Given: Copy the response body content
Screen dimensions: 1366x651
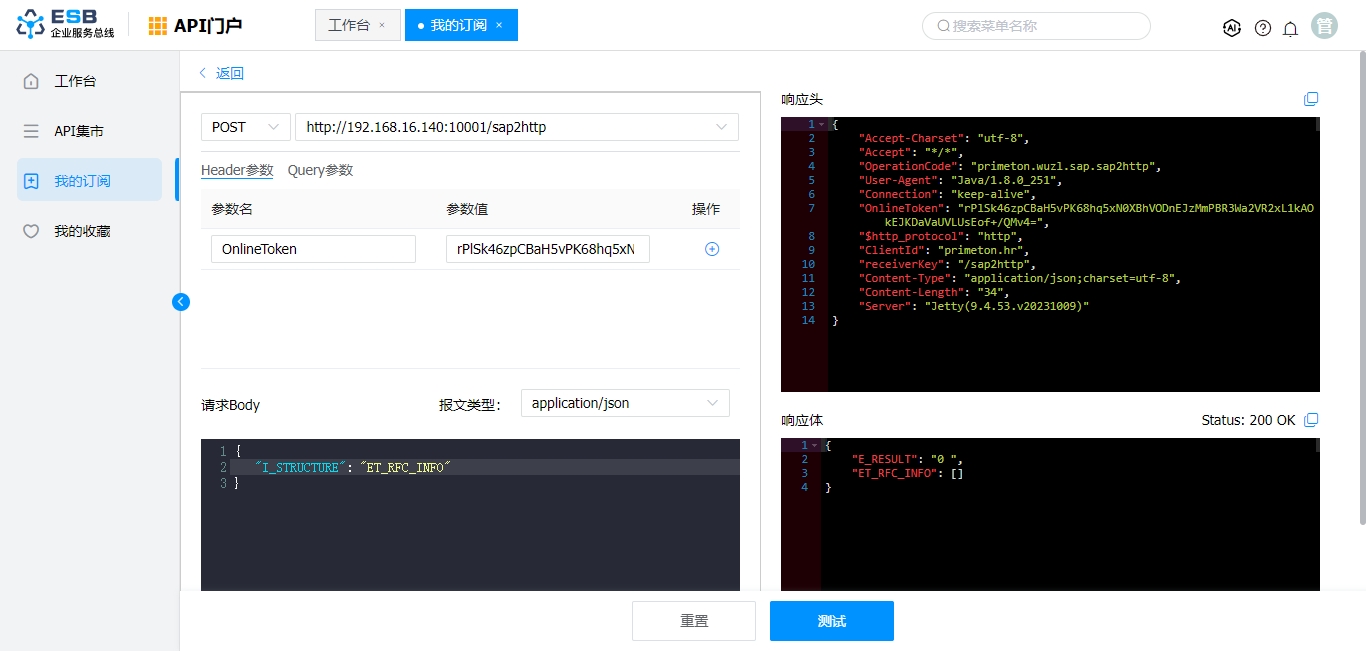Looking at the screenshot, I should coord(1312,420).
